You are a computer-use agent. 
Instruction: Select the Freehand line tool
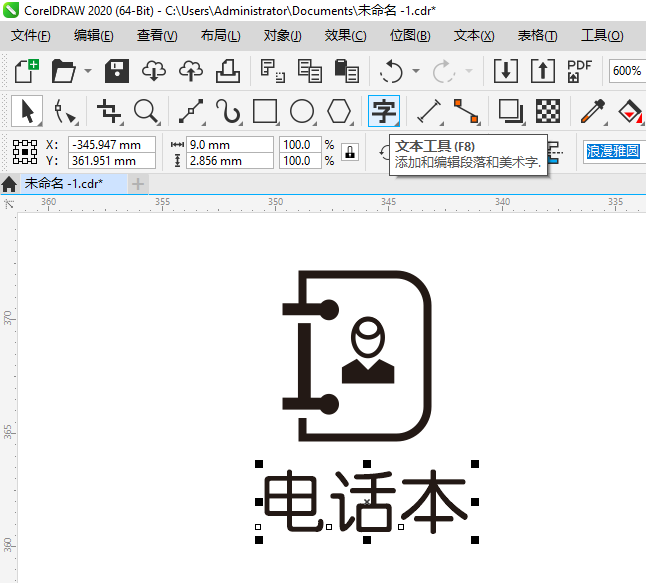[191, 111]
